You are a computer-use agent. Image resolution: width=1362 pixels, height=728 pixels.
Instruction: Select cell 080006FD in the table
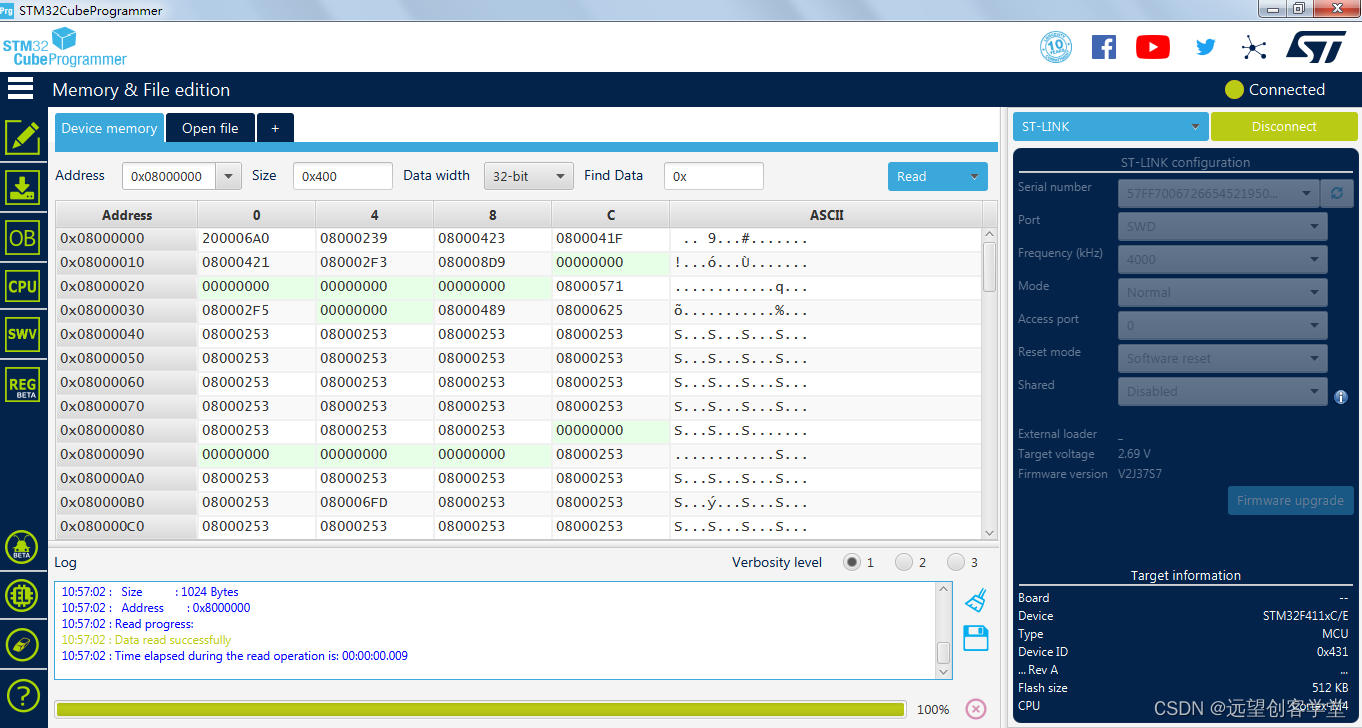tap(375, 503)
